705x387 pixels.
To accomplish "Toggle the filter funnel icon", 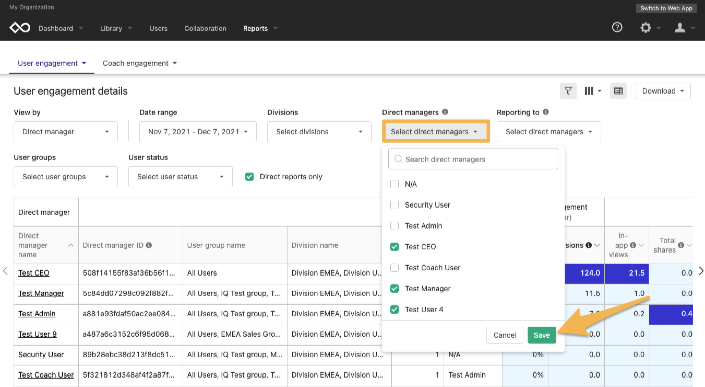I will (568, 91).
